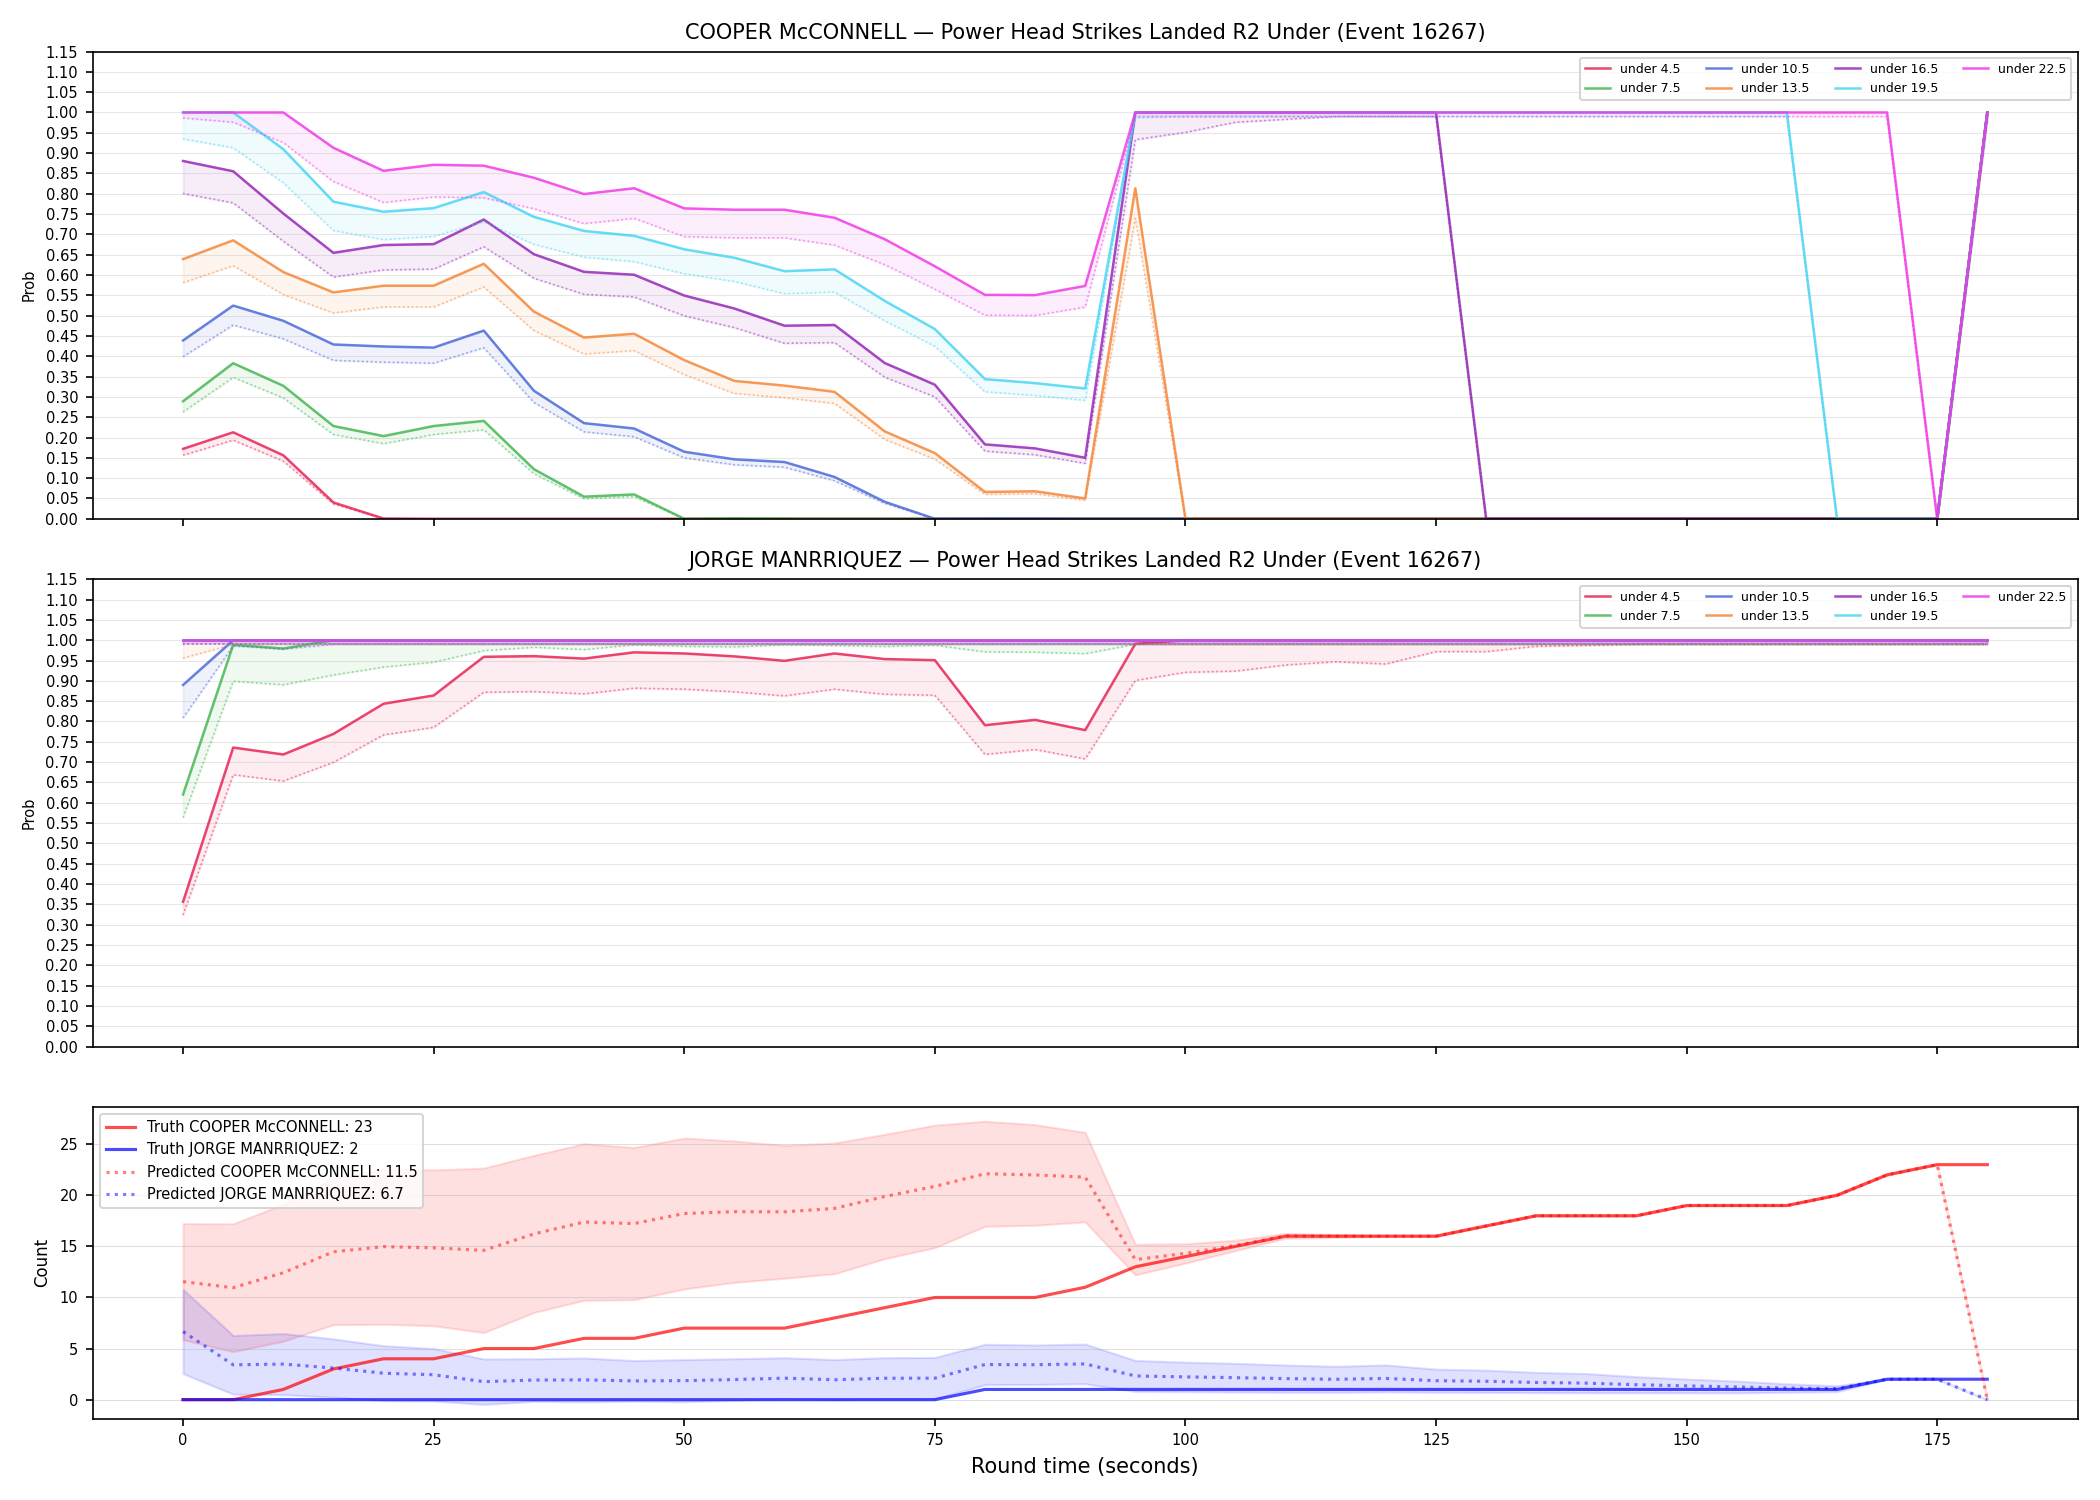2100x1500 pixels.
Task: Click the 'Prob' label of the Jorge Manrriquez chart
Action: pyautogui.click(x=29, y=814)
